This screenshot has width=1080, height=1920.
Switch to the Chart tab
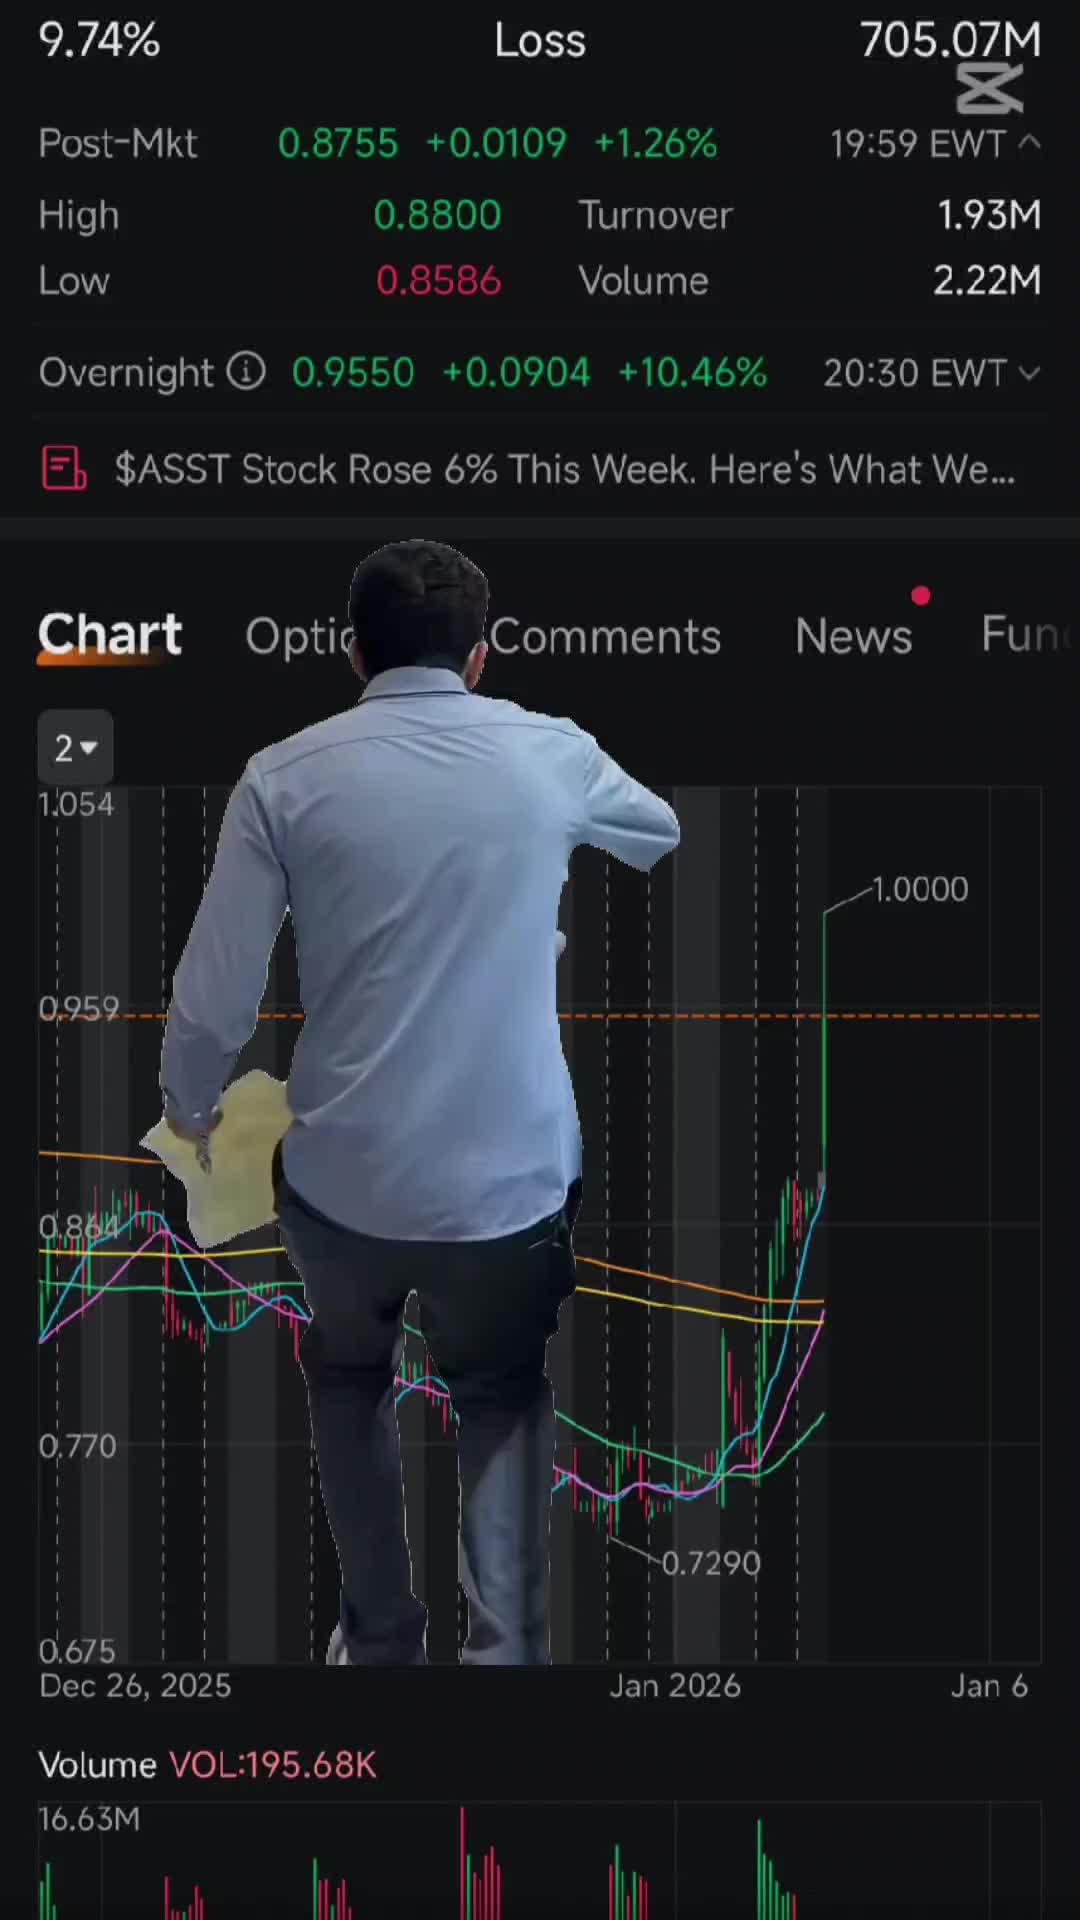(x=110, y=635)
